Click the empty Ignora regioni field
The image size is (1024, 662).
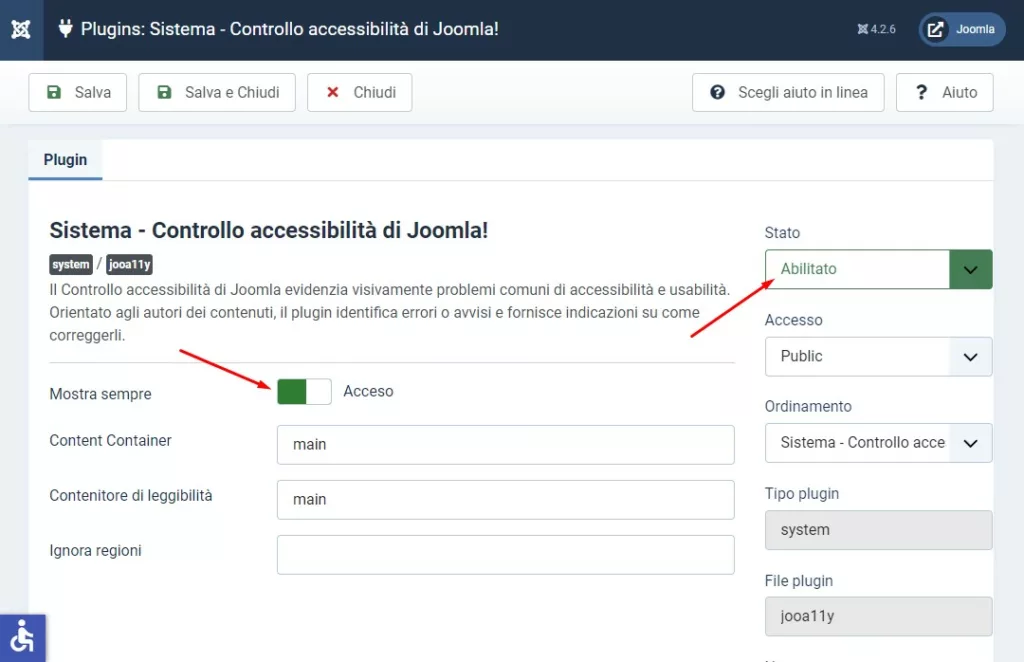(505, 555)
